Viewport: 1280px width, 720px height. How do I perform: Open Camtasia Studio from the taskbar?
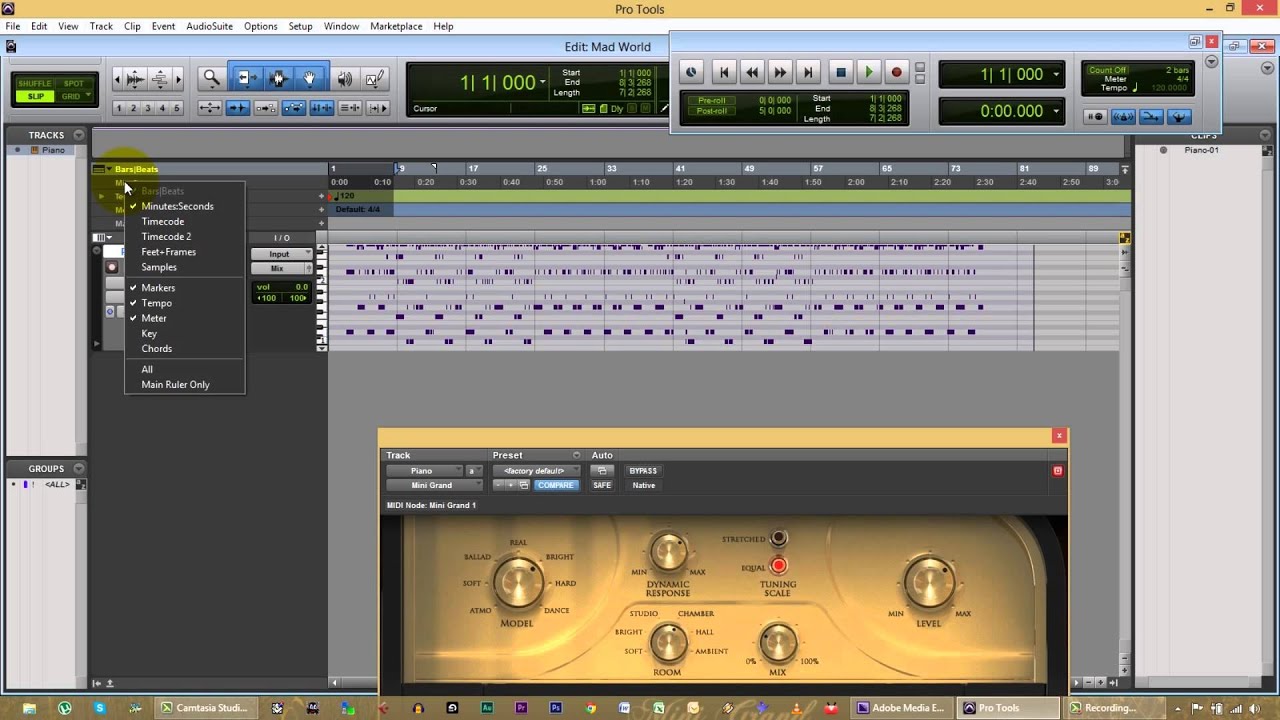205,708
